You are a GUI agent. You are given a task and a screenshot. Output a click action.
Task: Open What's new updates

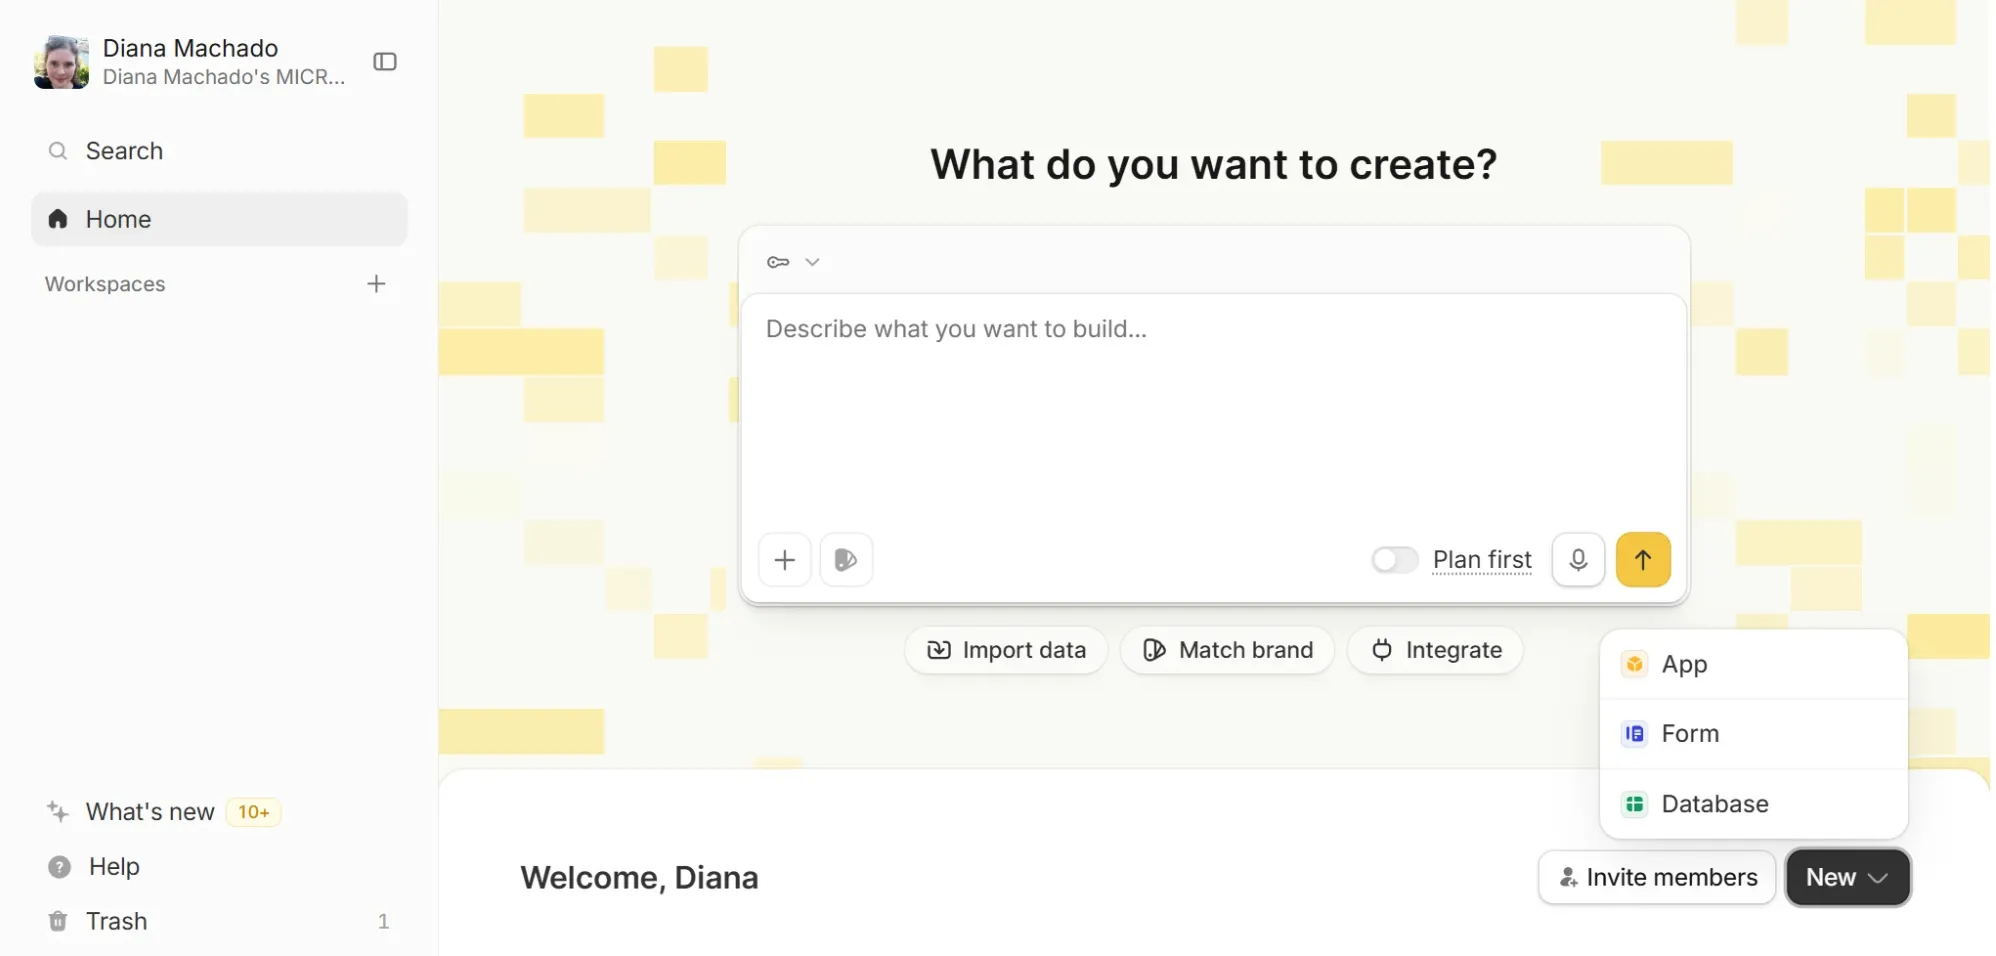[150, 812]
